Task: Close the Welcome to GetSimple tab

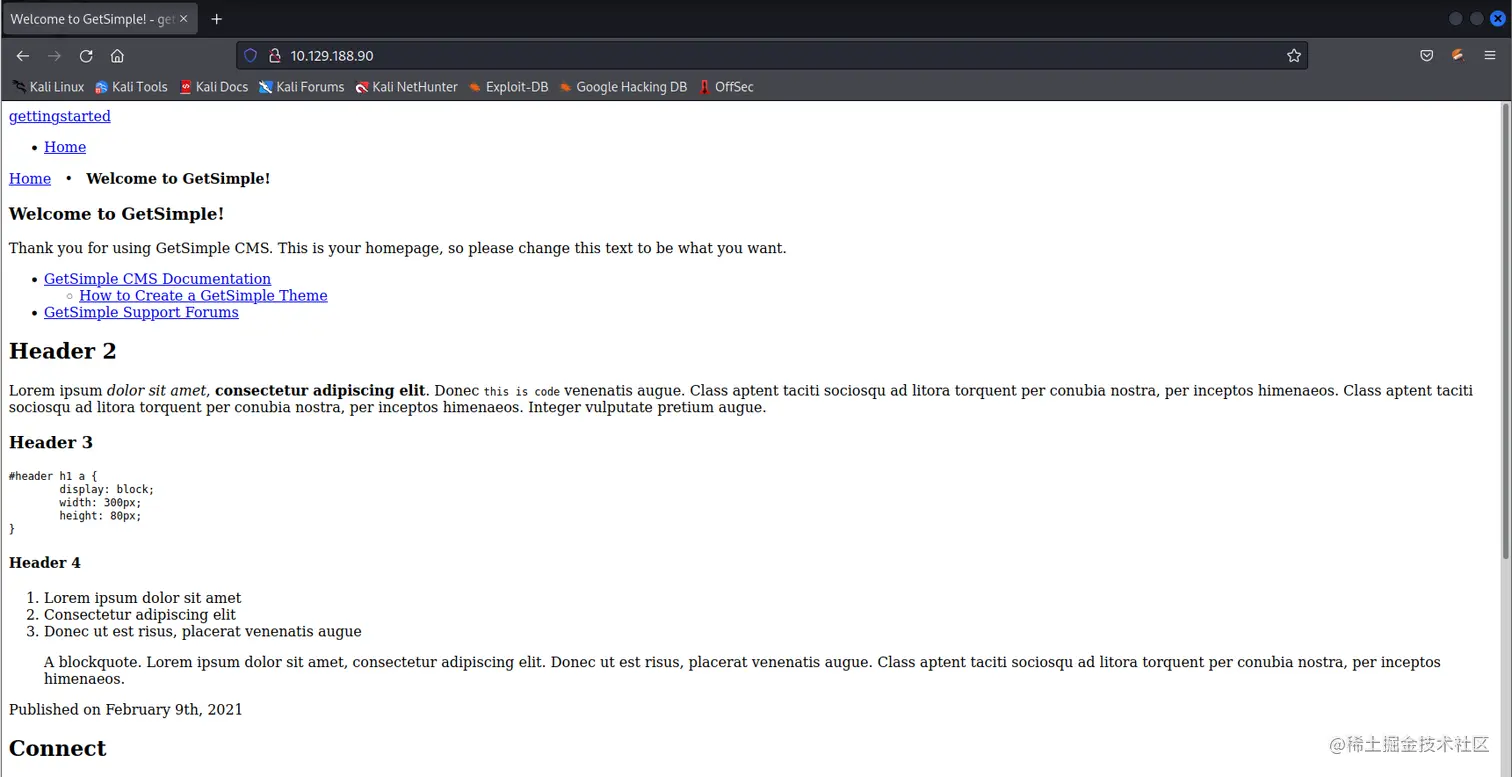Action: coord(183,19)
